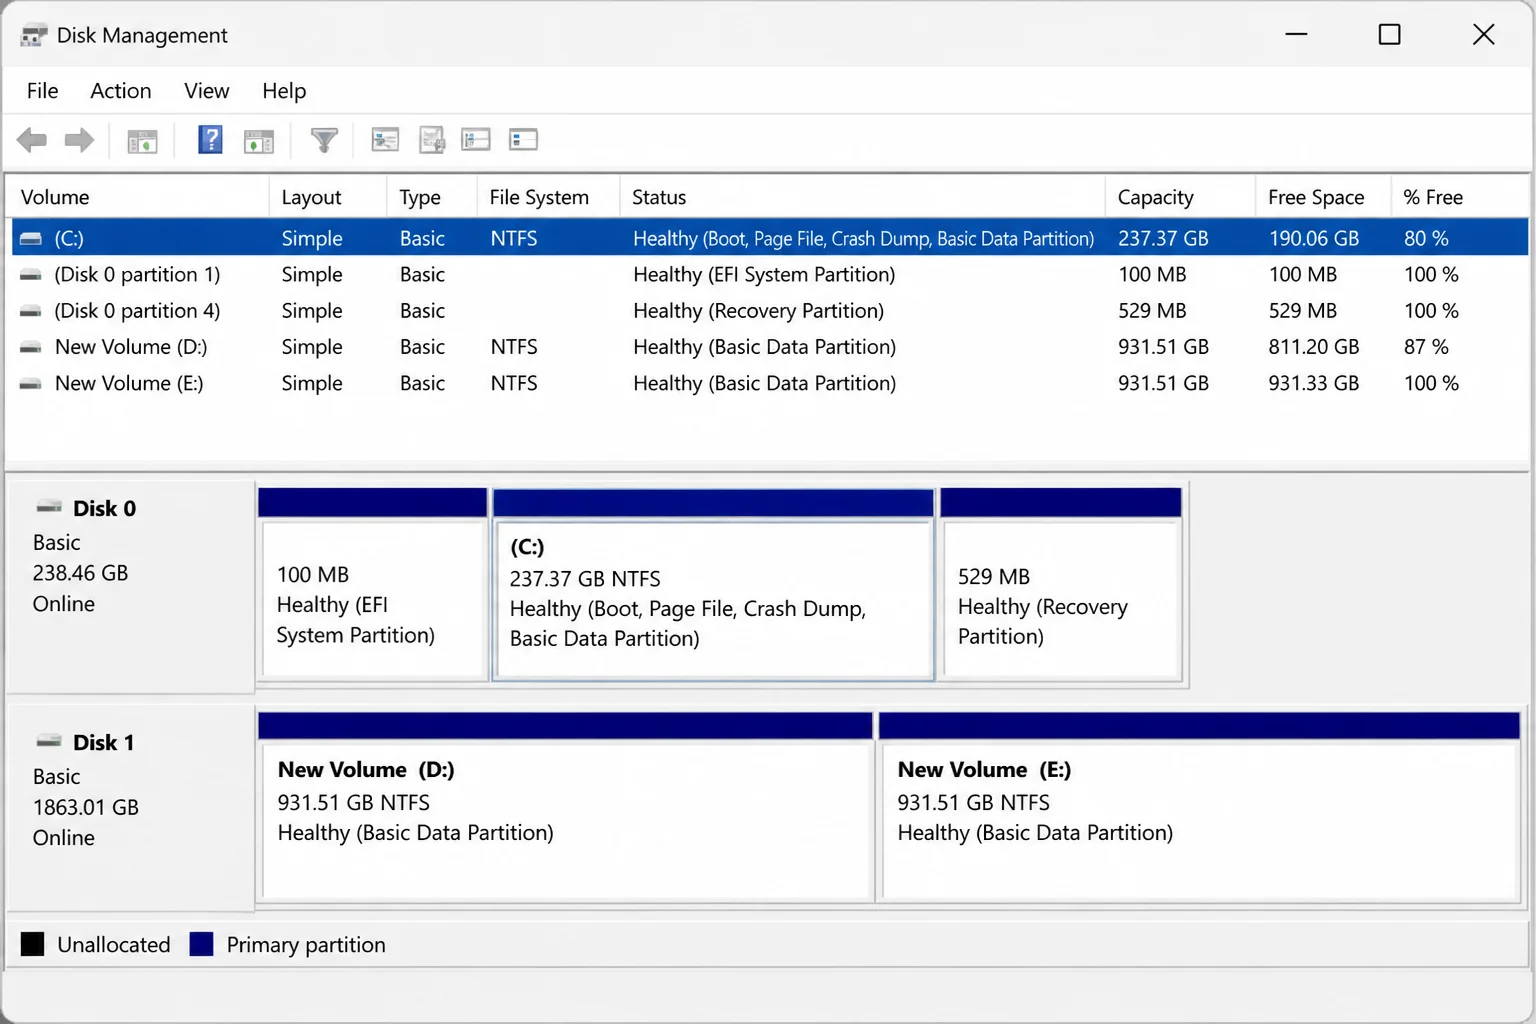Open the Help menu

(284, 91)
